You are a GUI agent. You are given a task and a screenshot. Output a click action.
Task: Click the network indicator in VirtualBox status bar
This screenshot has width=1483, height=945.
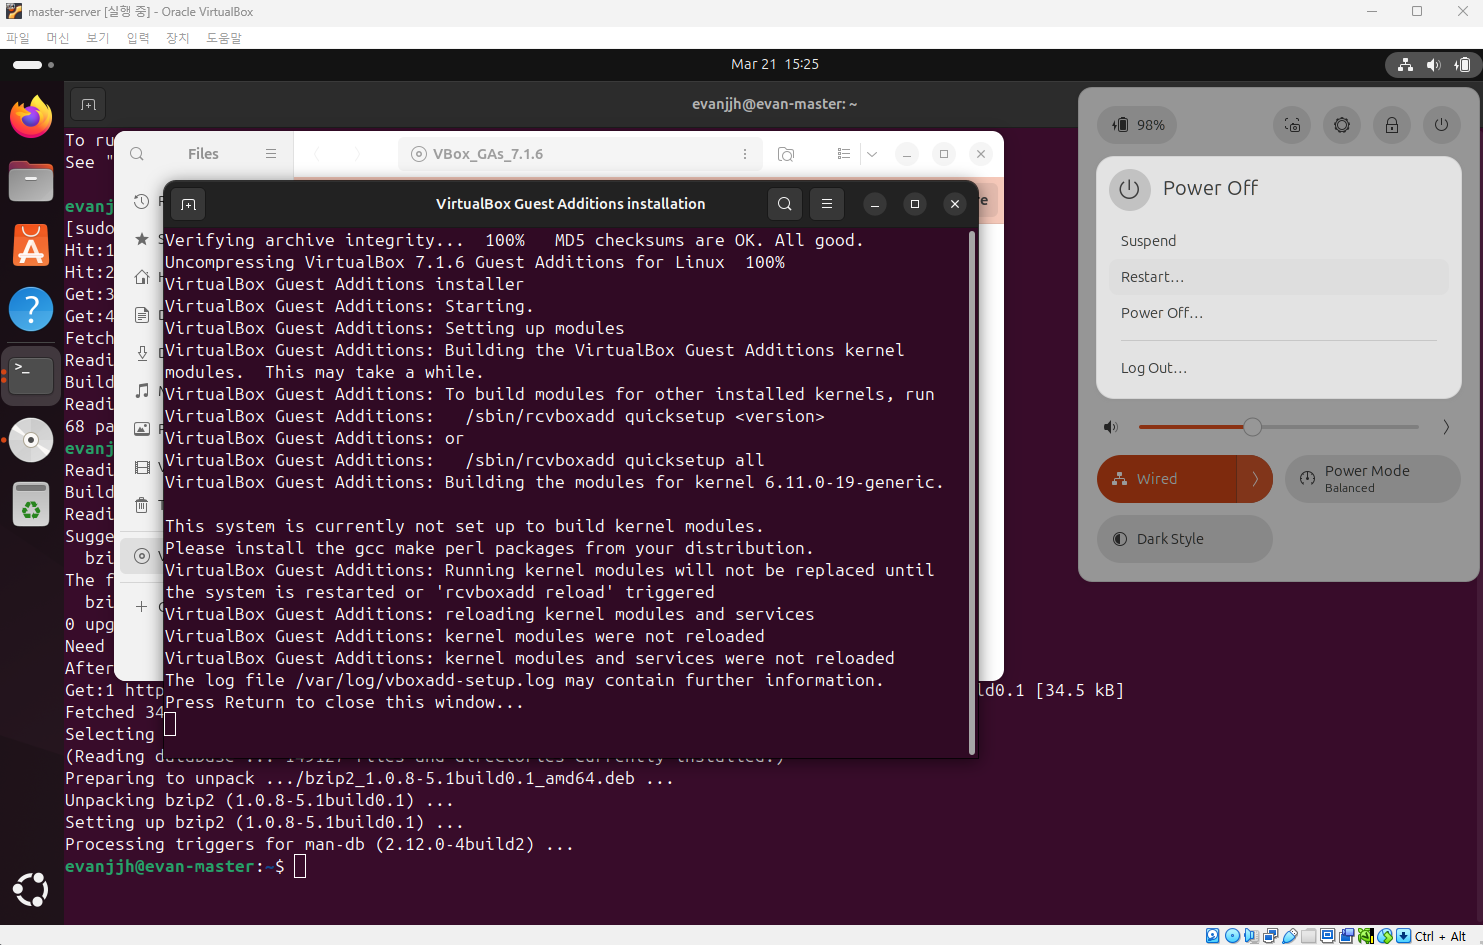(x=1270, y=936)
